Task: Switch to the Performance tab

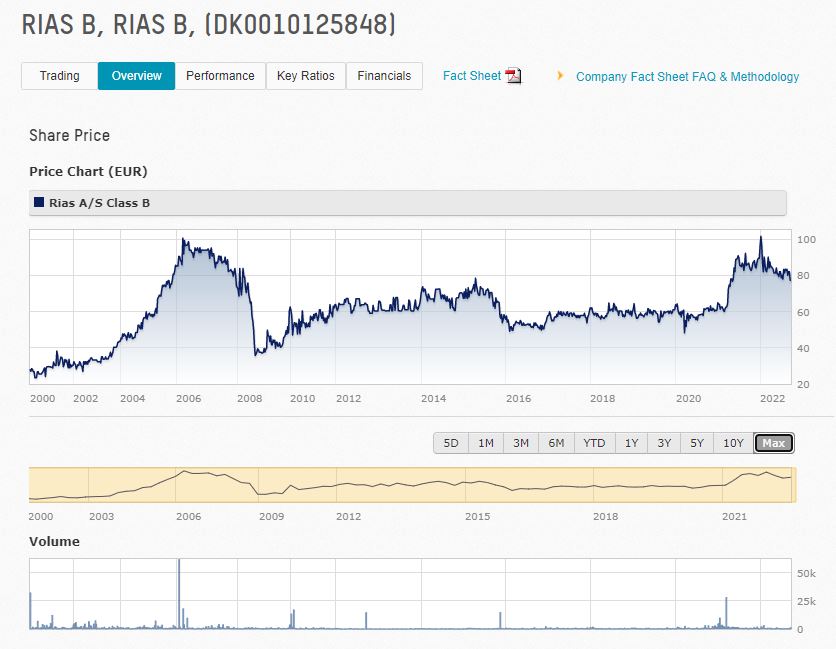Action: [x=220, y=75]
